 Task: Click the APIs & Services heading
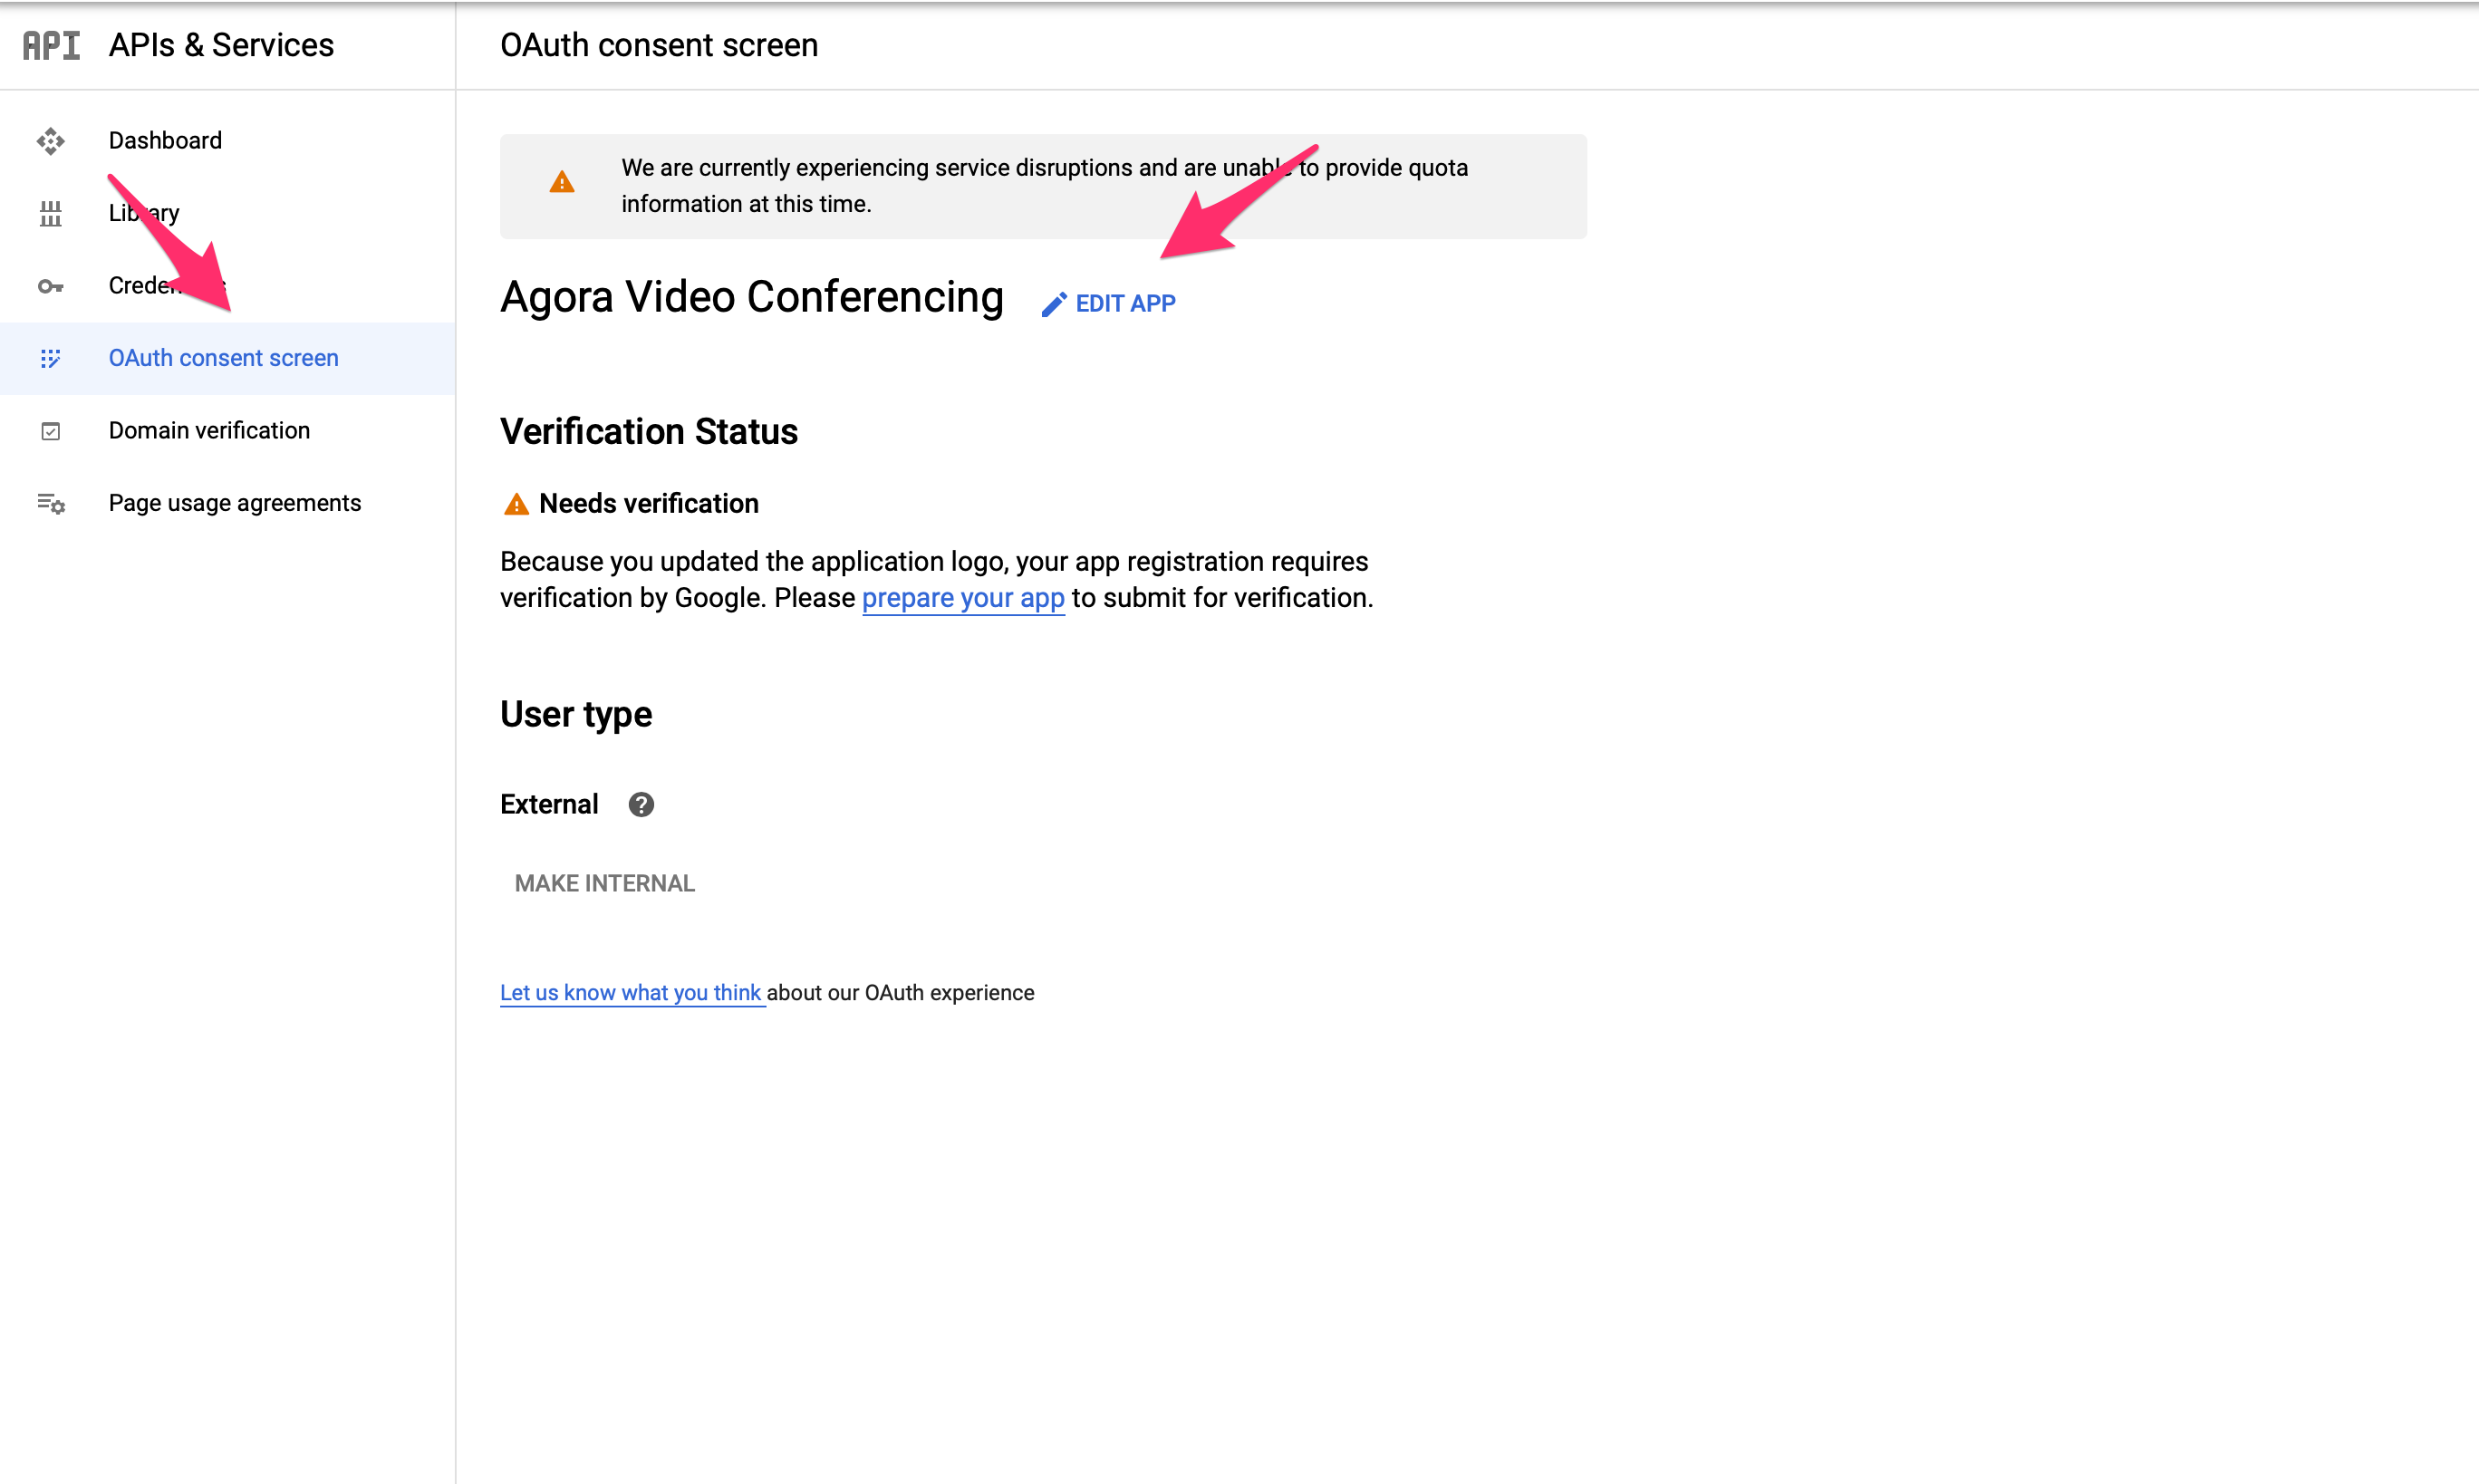(x=221, y=45)
